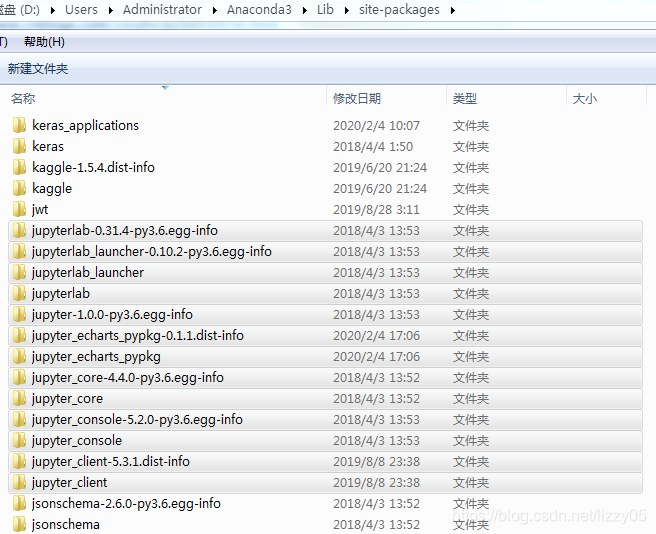Expand the arrow after Lib in path
This screenshot has height=534, width=656.
pos(346,10)
